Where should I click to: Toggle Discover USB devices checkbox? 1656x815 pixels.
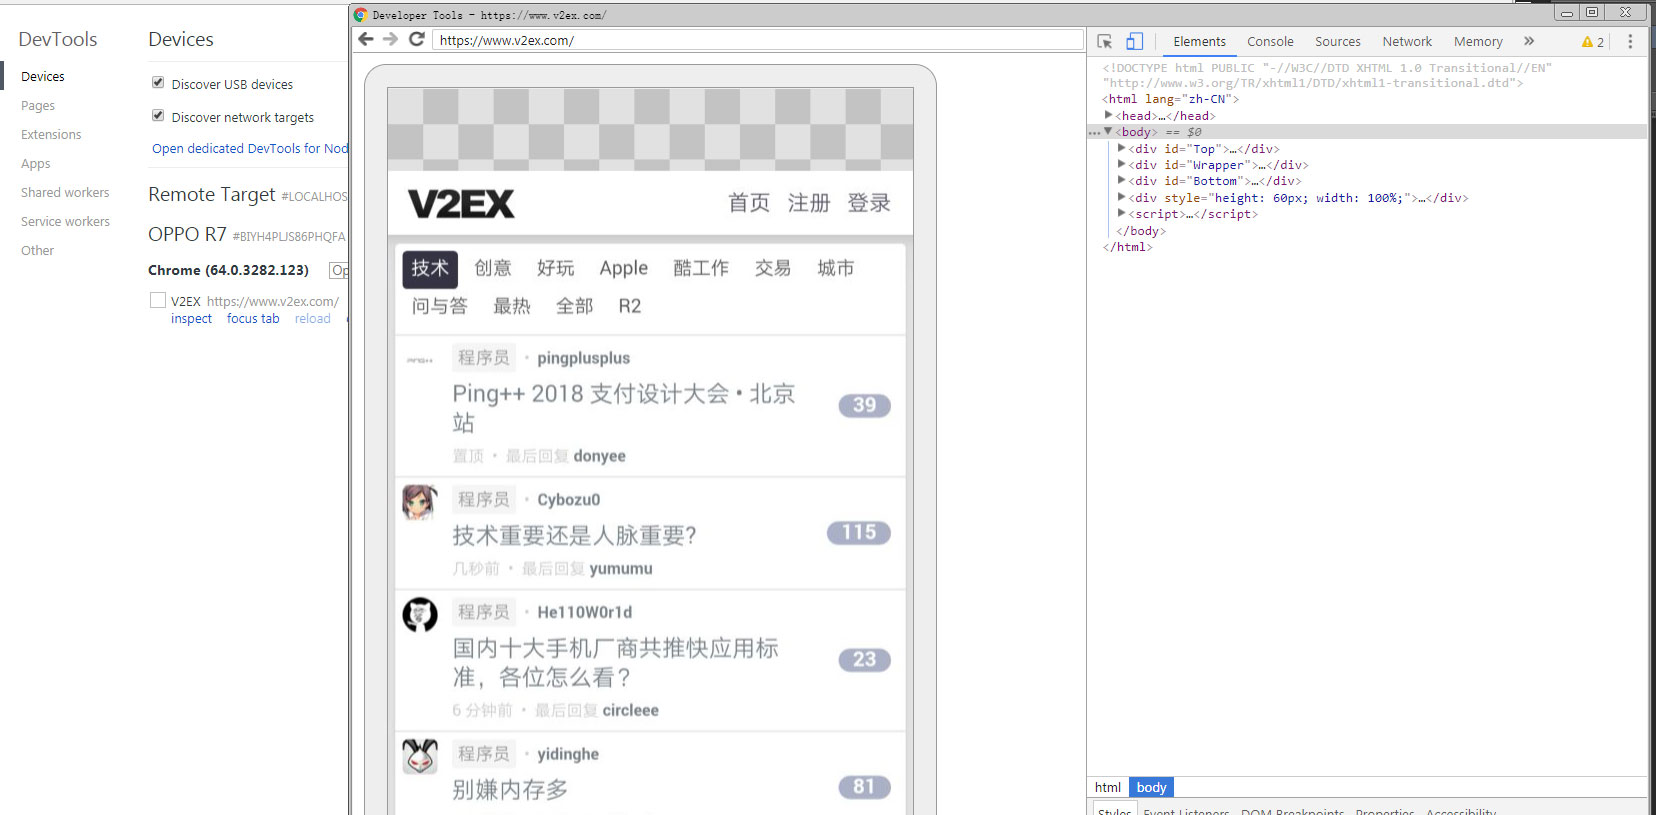158,82
